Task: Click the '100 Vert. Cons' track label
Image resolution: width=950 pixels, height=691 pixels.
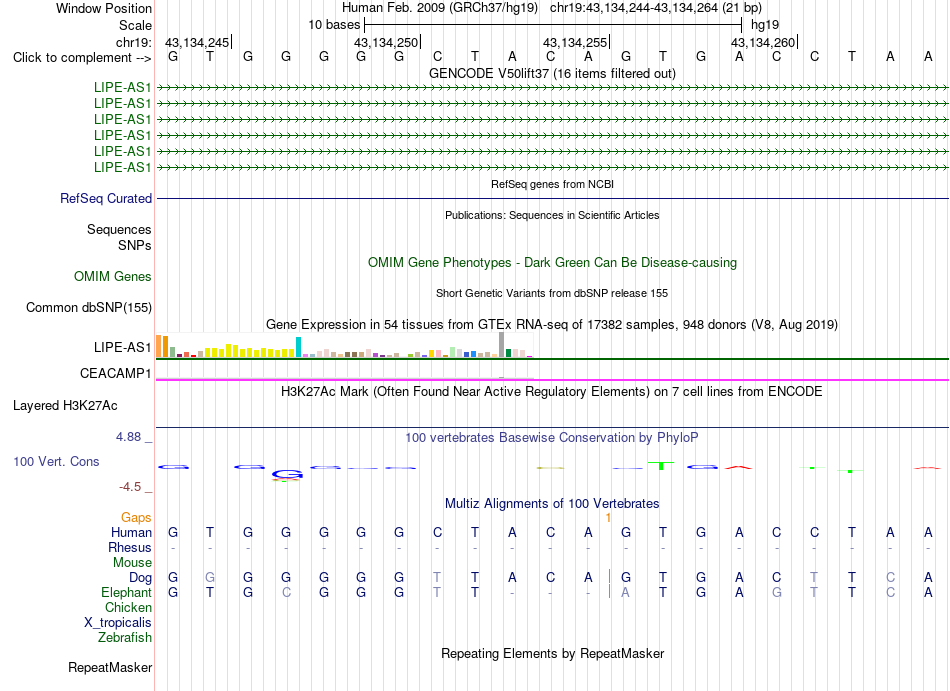Action: point(56,461)
